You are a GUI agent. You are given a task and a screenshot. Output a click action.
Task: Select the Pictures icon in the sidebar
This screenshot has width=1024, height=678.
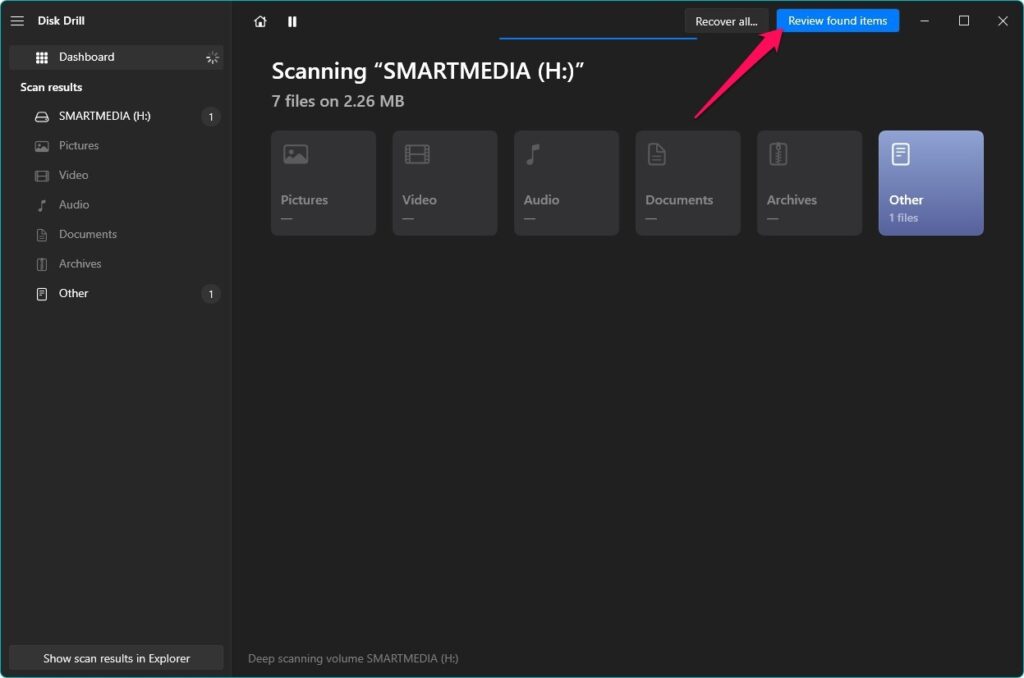click(x=41, y=145)
